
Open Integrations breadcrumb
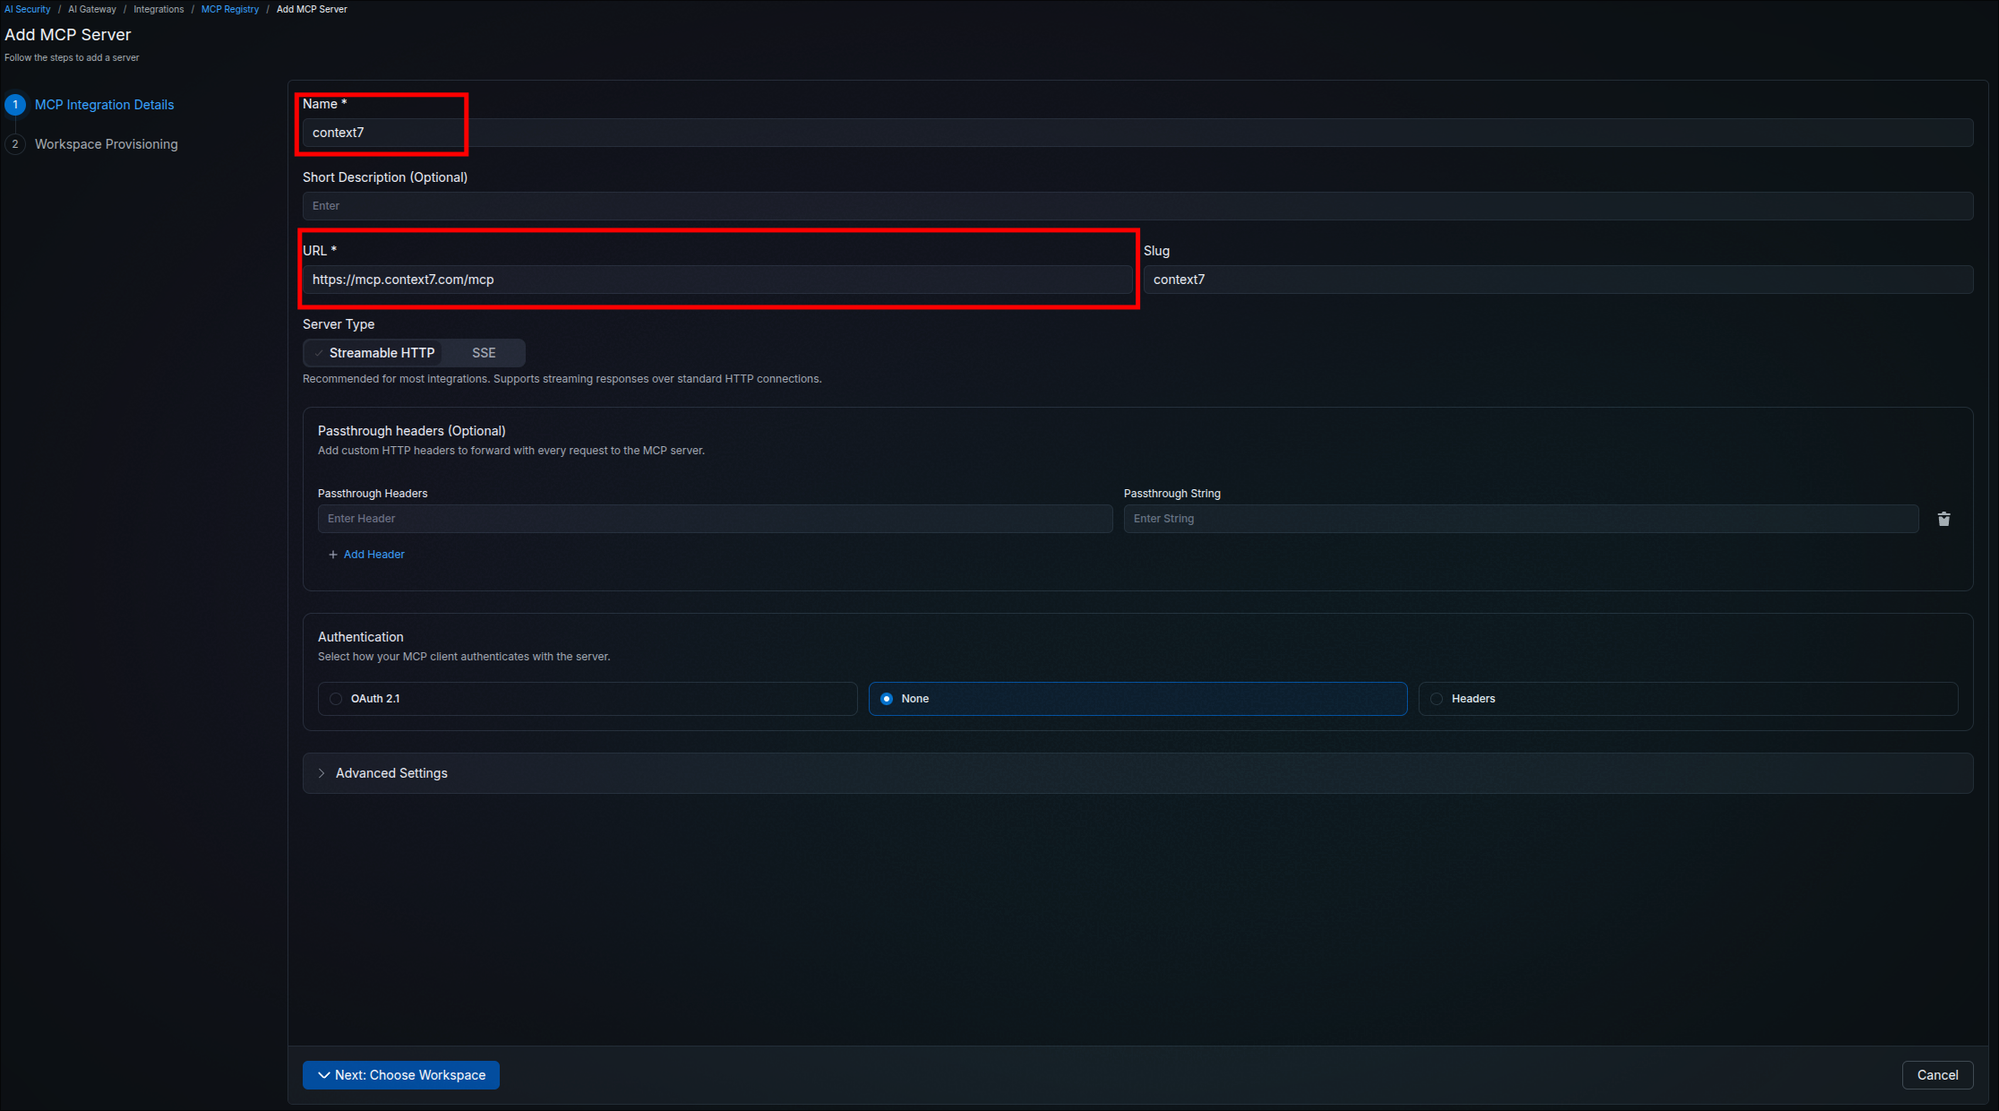(158, 9)
